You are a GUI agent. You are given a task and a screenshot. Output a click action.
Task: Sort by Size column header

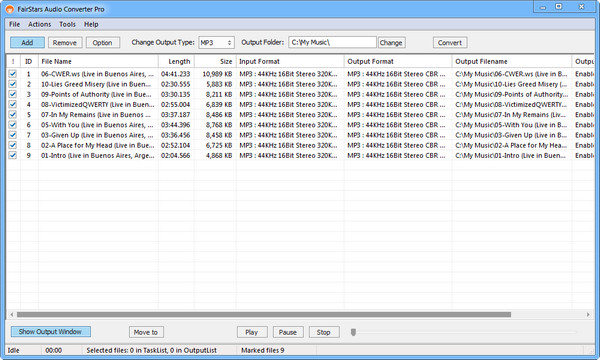pos(215,61)
